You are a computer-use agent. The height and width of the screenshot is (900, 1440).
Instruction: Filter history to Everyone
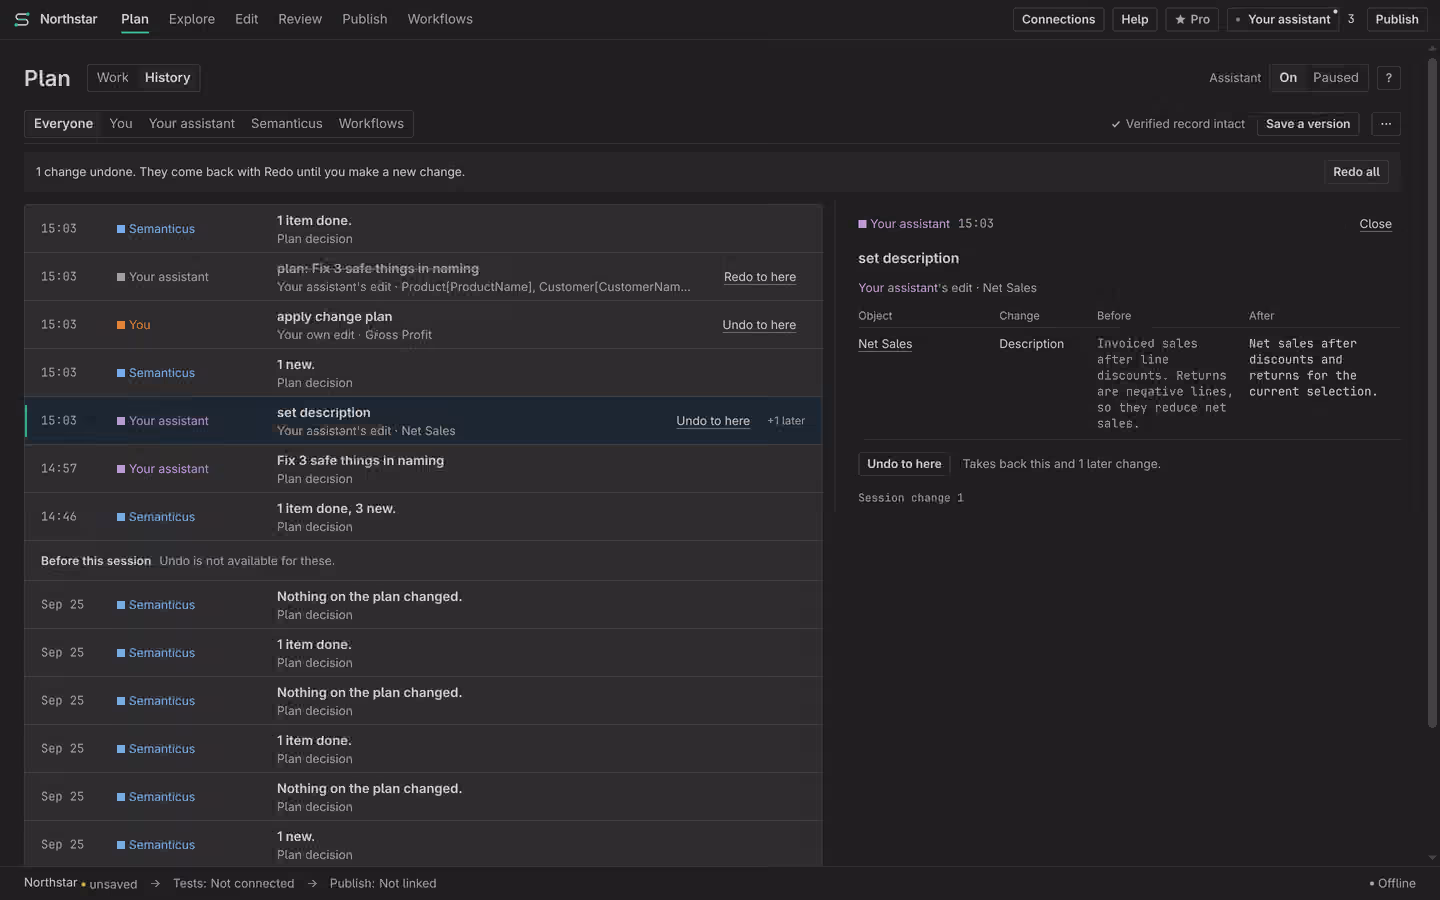pos(63,124)
